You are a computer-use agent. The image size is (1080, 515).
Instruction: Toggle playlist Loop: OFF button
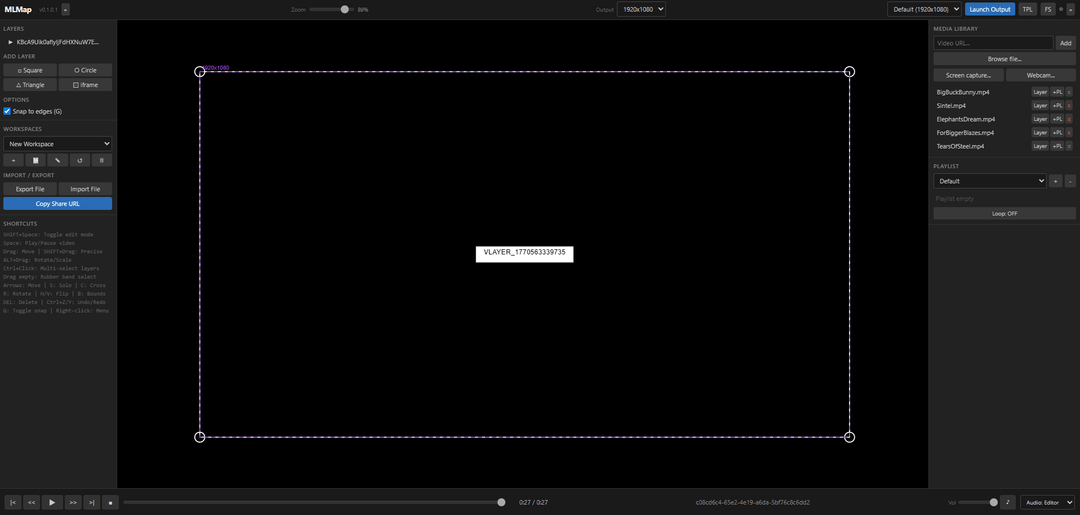[x=1004, y=213]
